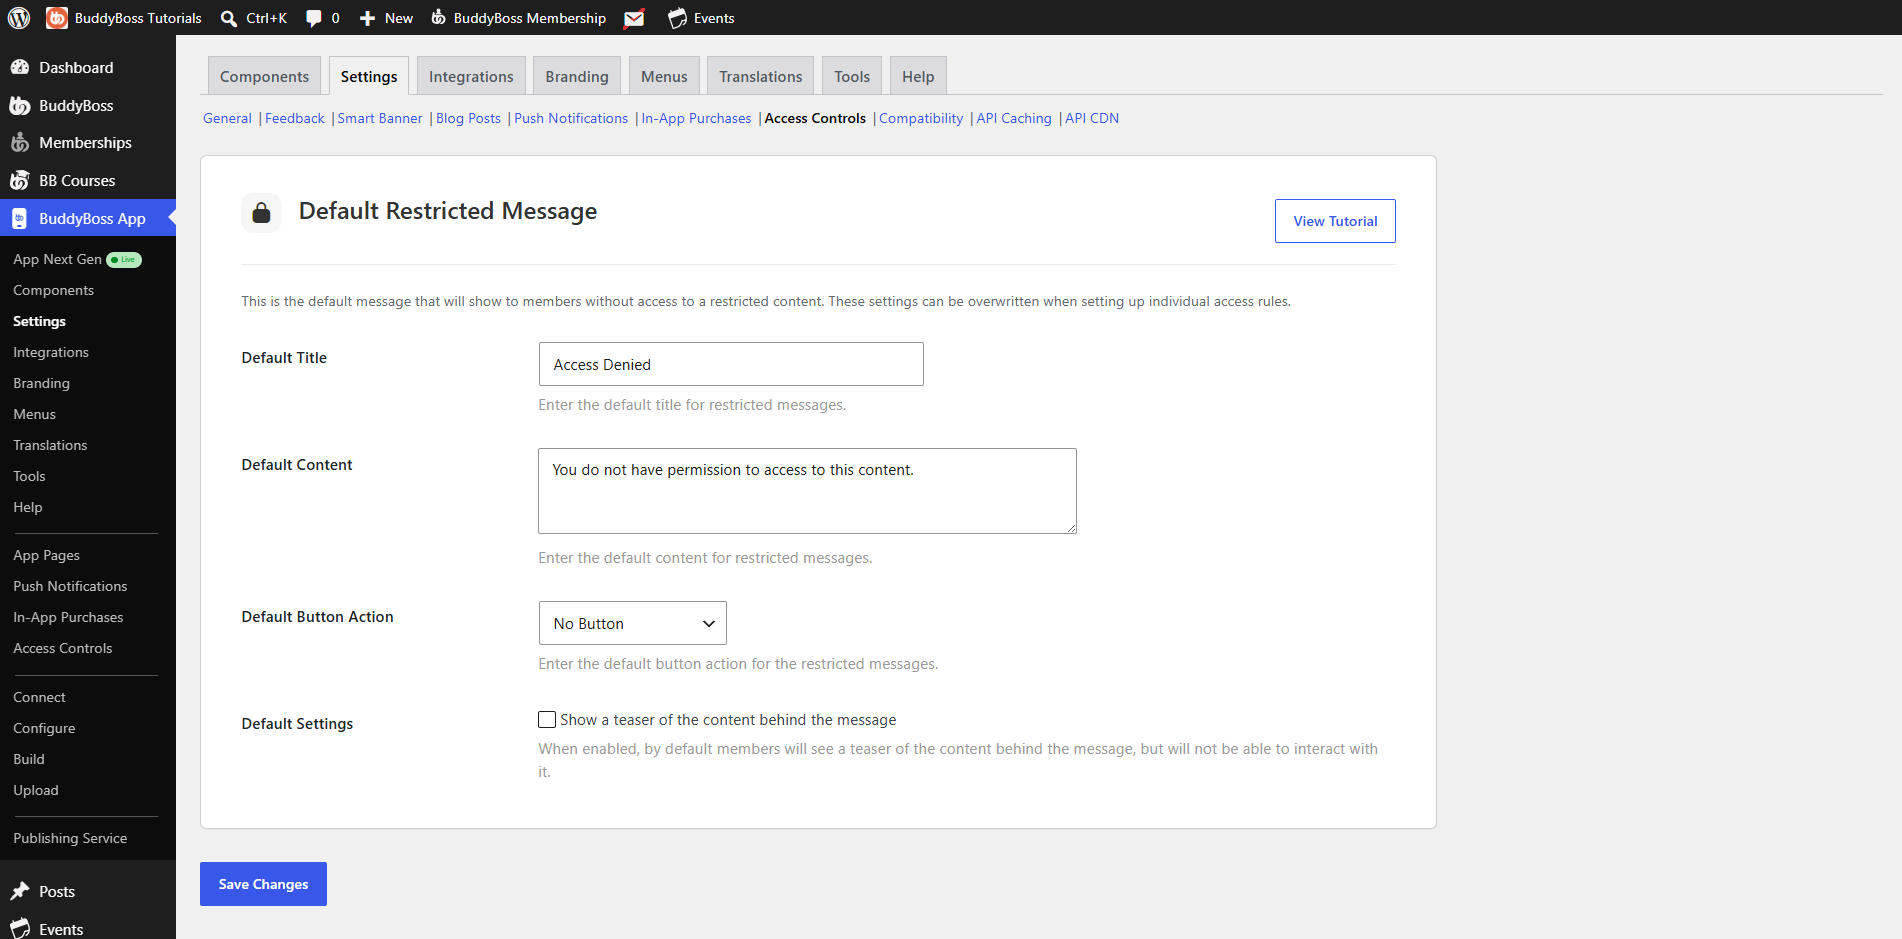Click the View Tutorial button
The height and width of the screenshot is (939, 1902).
pos(1335,221)
